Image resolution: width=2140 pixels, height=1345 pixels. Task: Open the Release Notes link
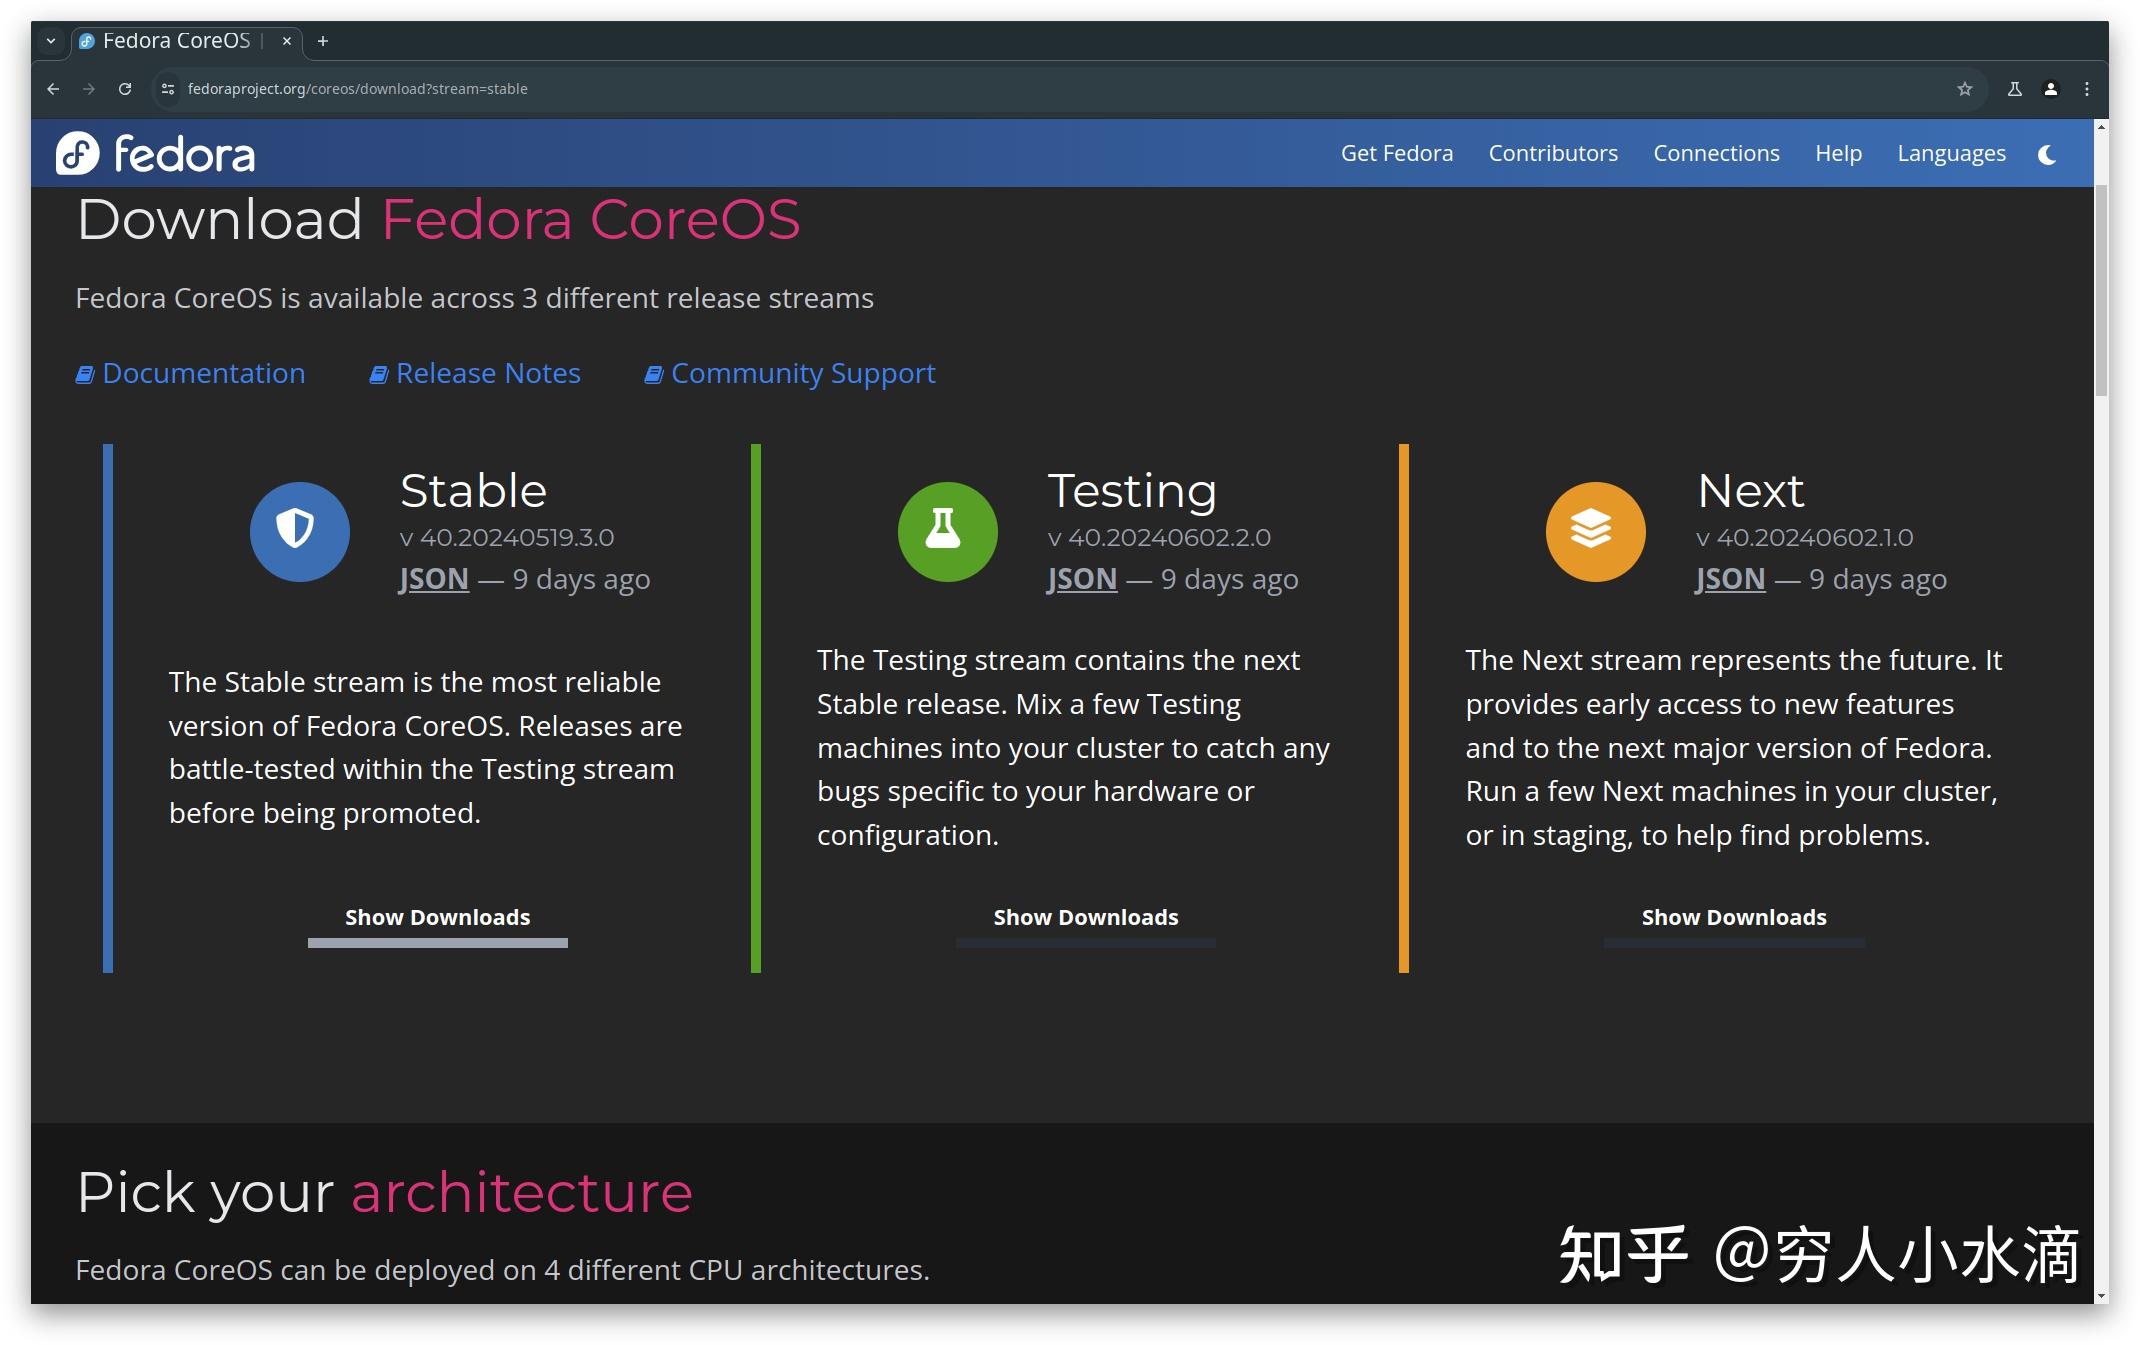pos(488,373)
